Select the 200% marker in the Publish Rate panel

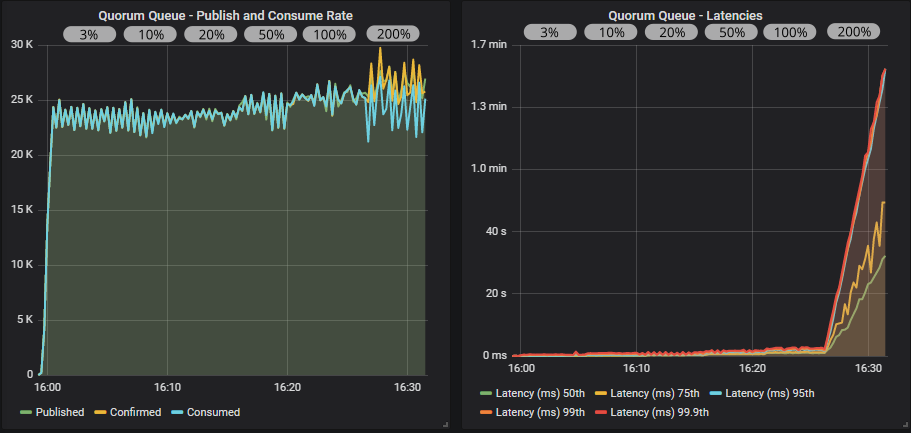(x=392, y=33)
